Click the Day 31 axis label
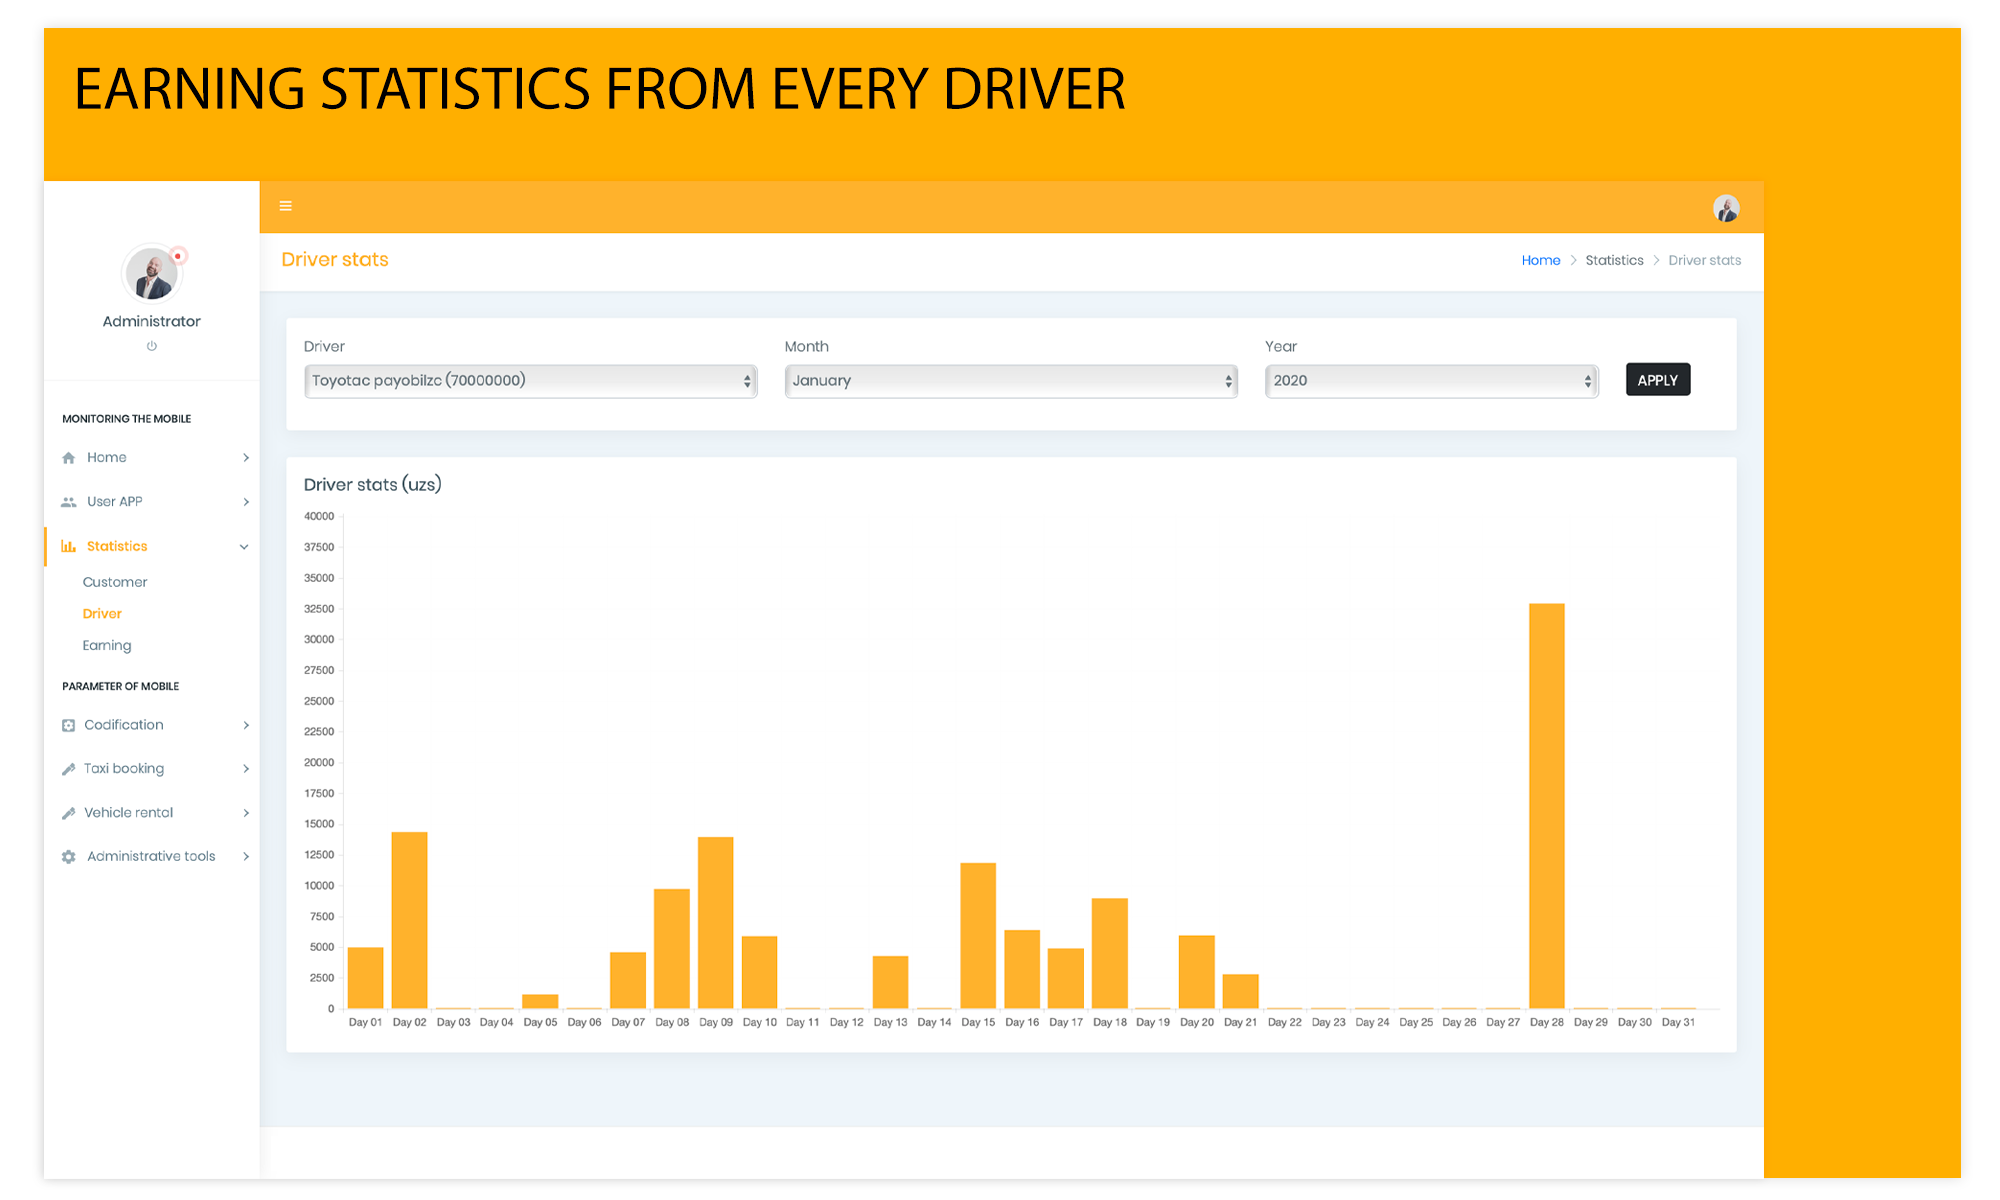Viewport: 2000px width, 1200px height. point(1678,1022)
